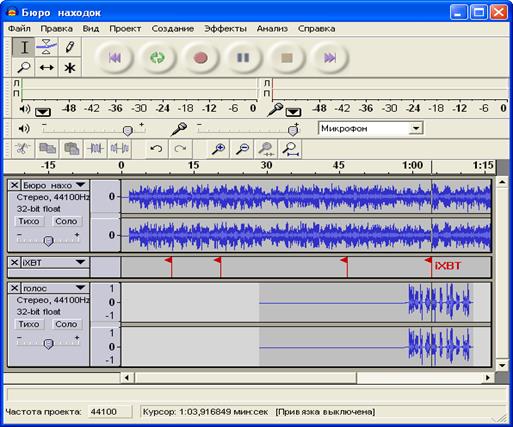Expand the голос track name dropdown

(55, 288)
